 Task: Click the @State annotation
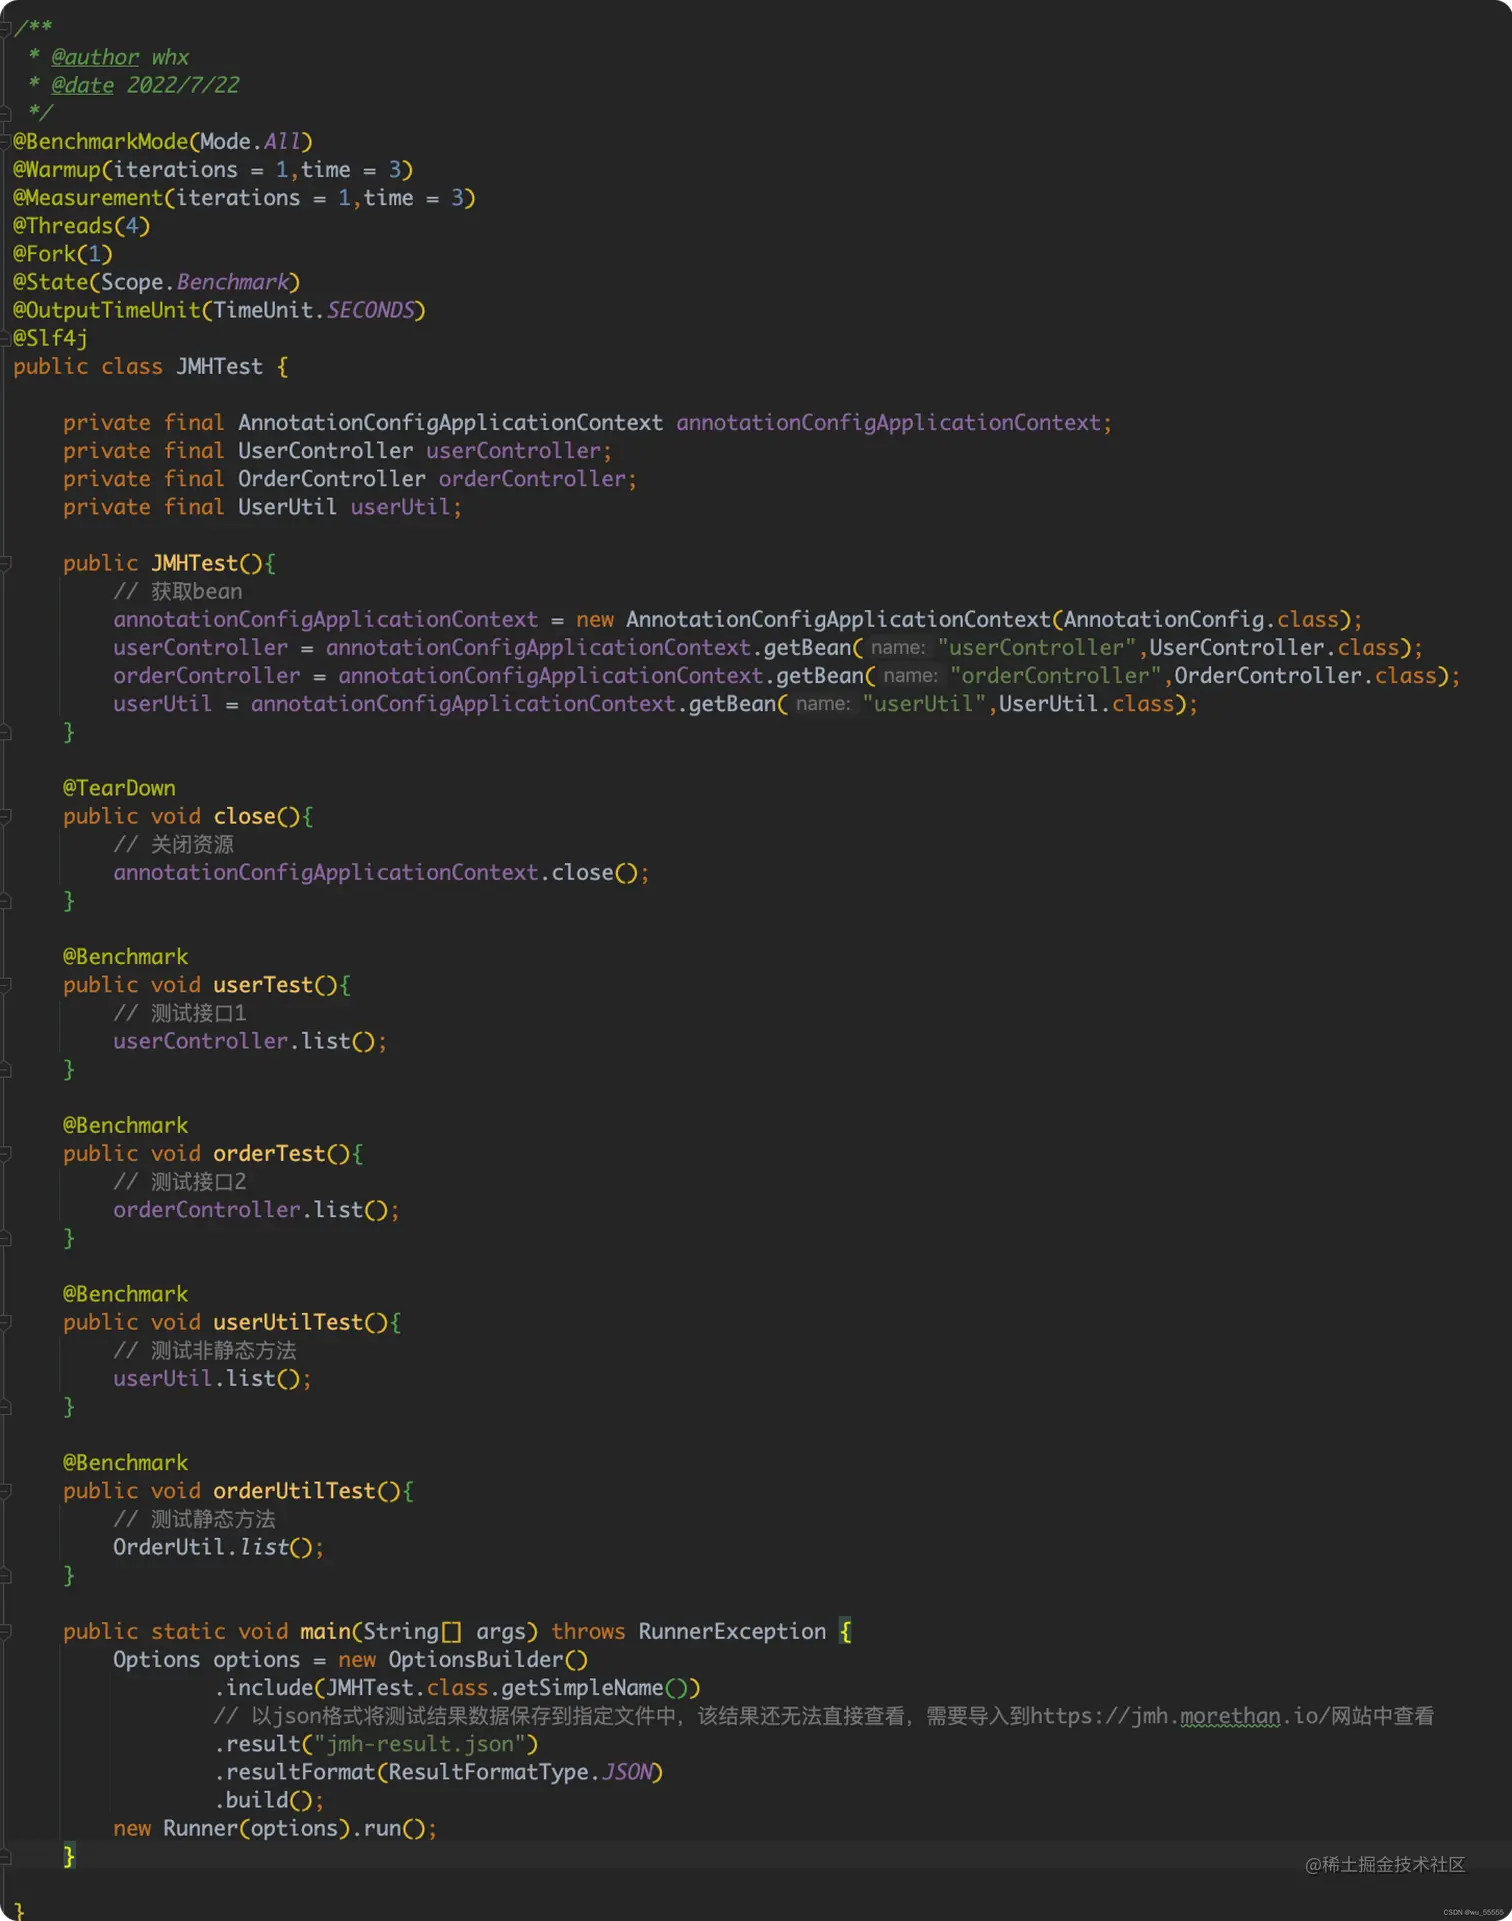pyautogui.click(x=50, y=282)
